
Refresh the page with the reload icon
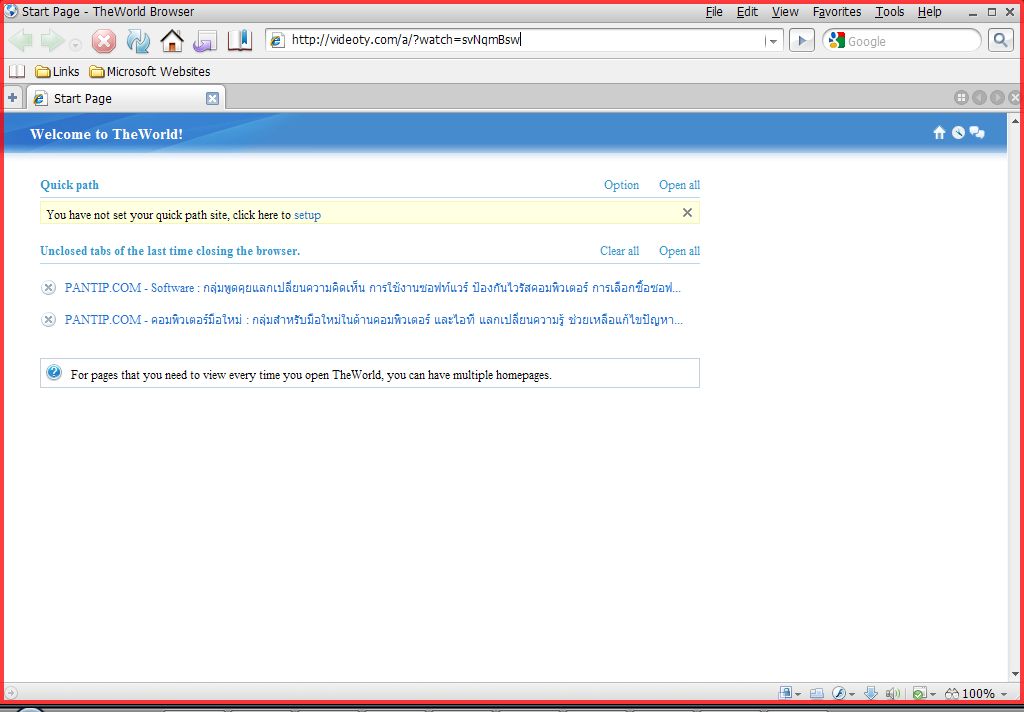coord(138,41)
